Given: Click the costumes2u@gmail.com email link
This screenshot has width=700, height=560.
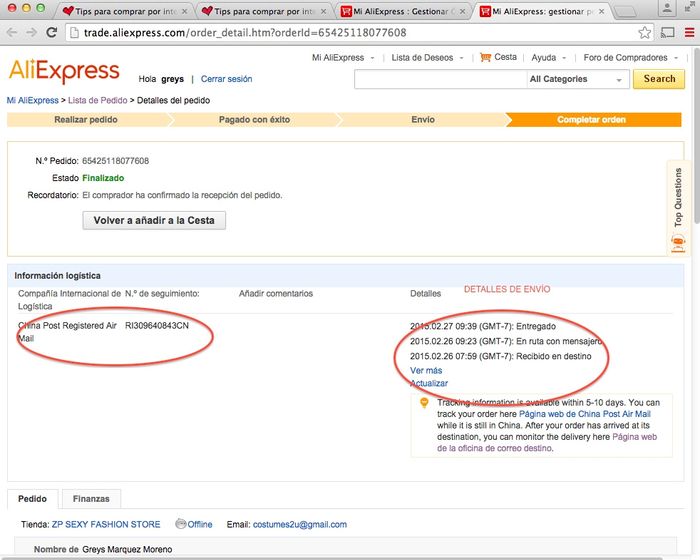Looking at the screenshot, I should point(300,524).
